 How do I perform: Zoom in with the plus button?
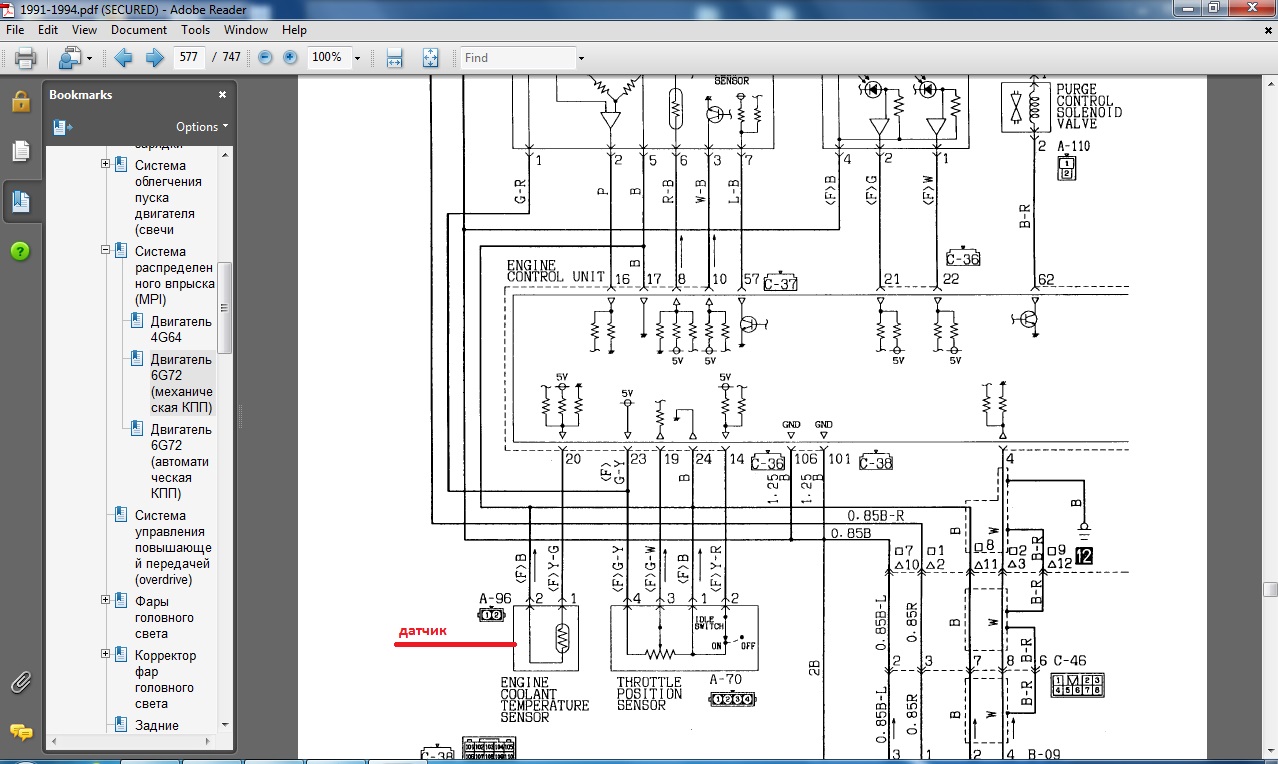pyautogui.click(x=290, y=58)
